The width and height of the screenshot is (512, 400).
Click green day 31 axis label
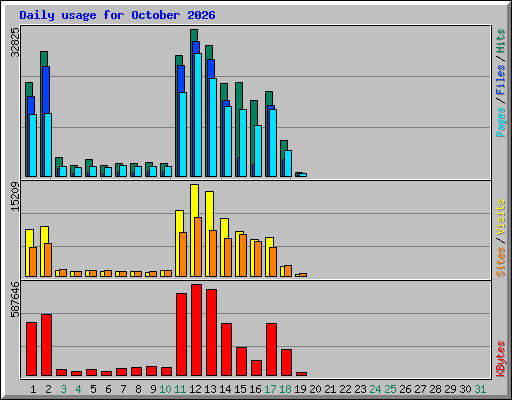pos(480,389)
